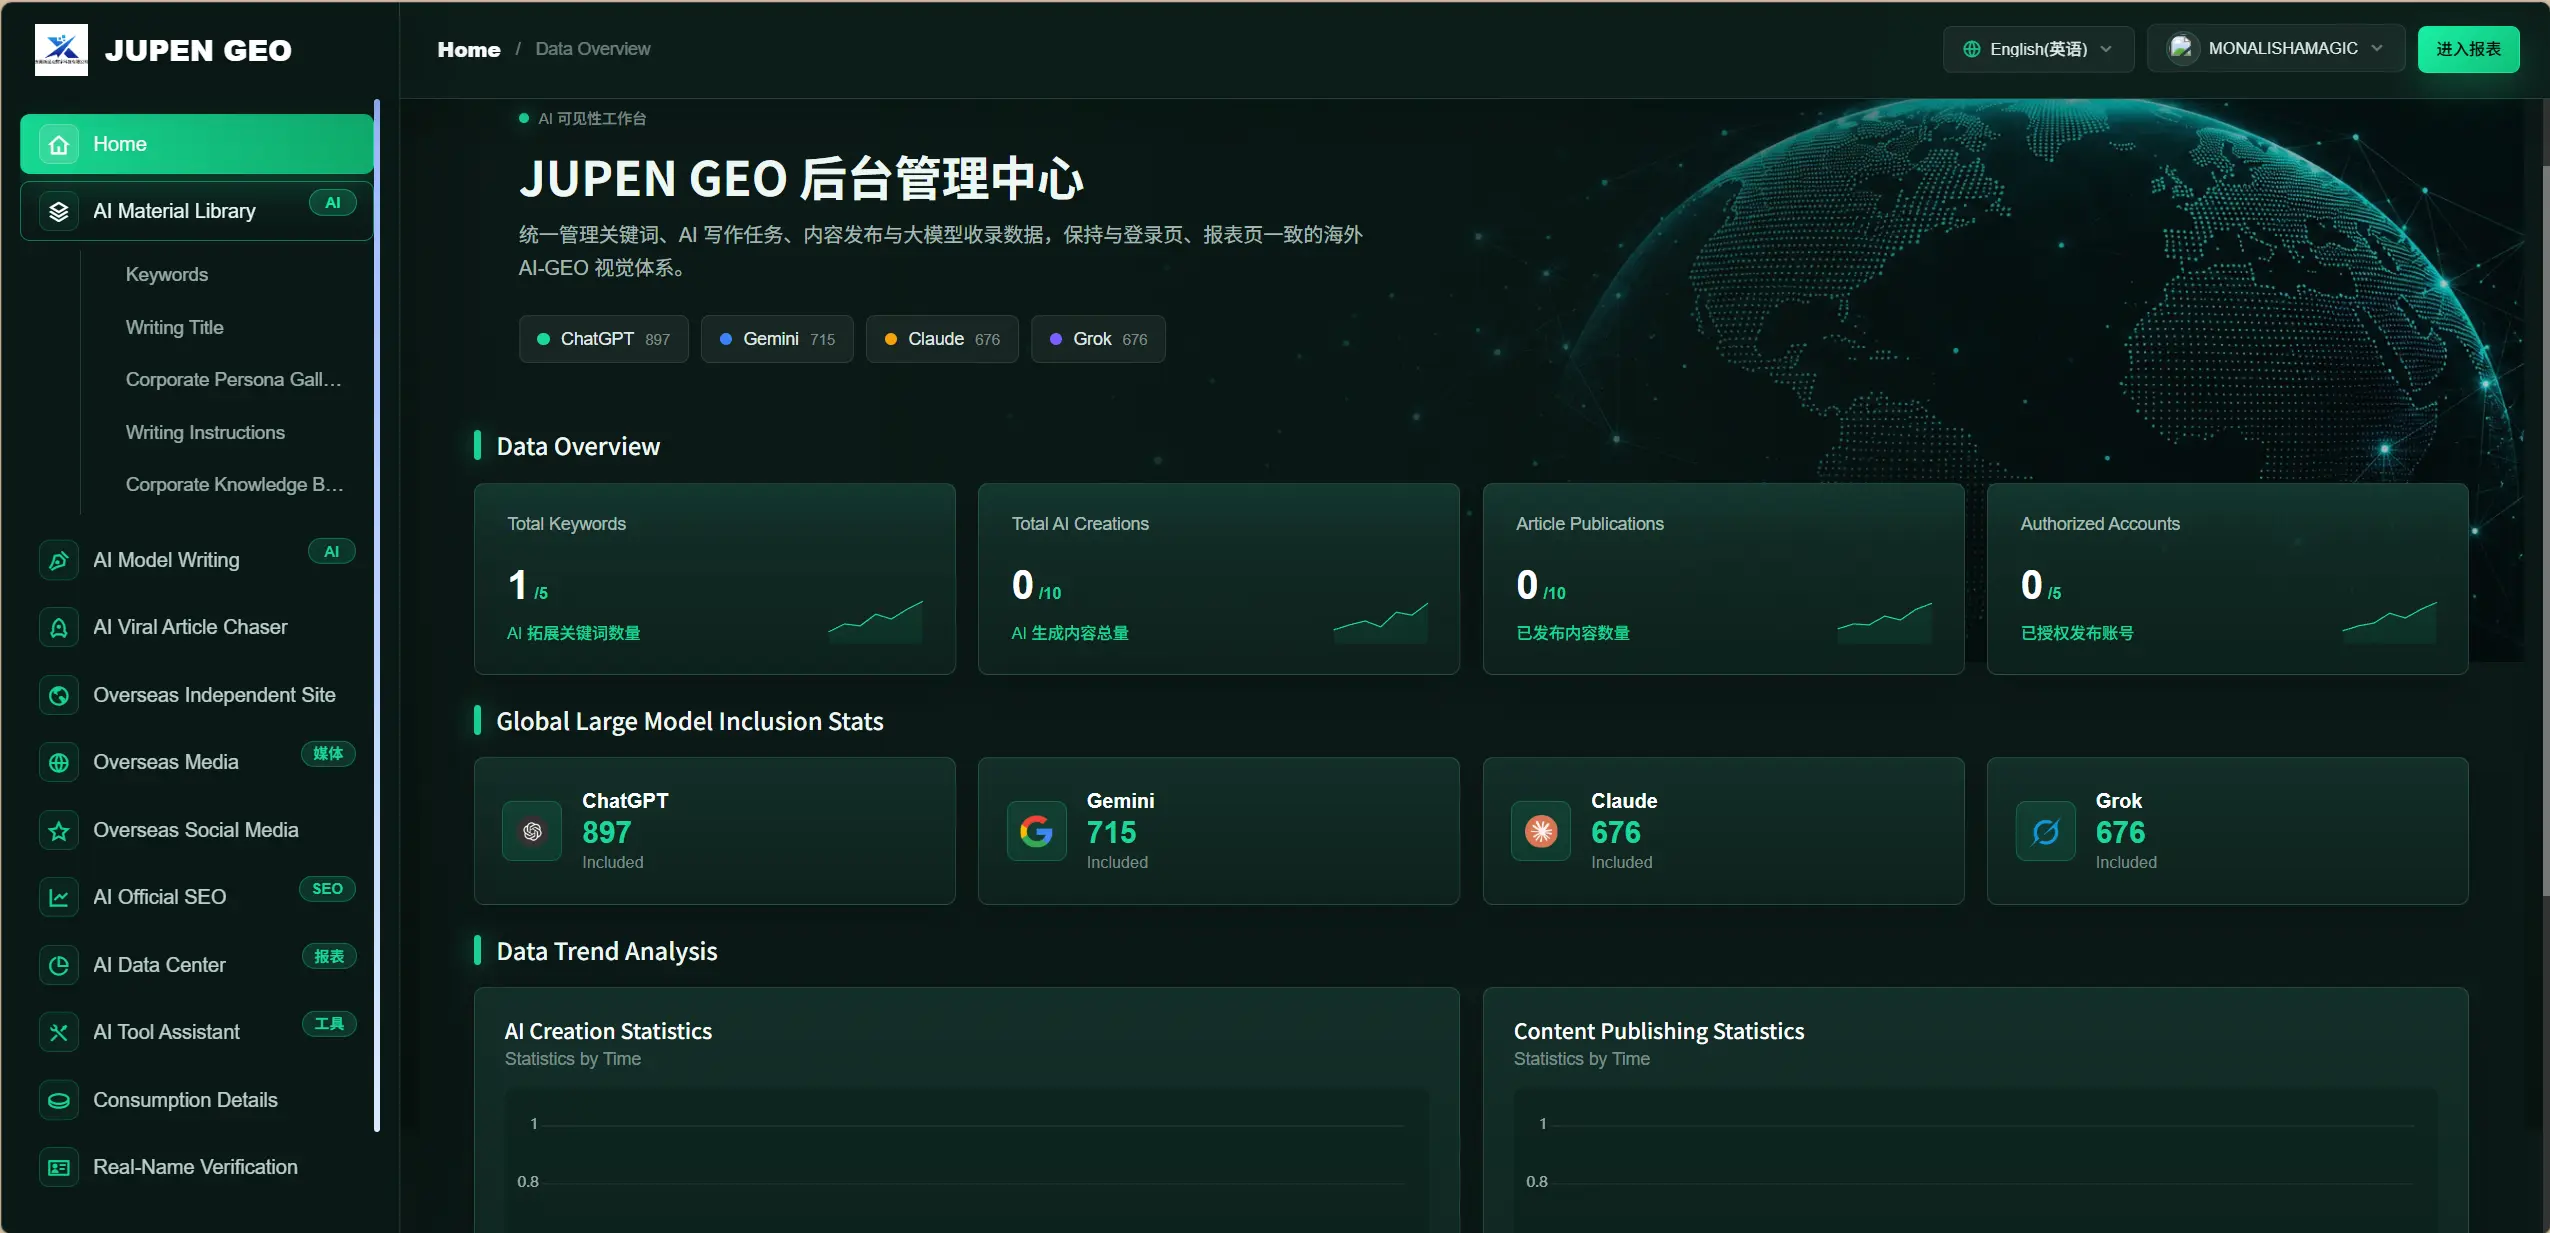Open the Article Publications card
The image size is (2550, 1233).
[x=1724, y=579]
